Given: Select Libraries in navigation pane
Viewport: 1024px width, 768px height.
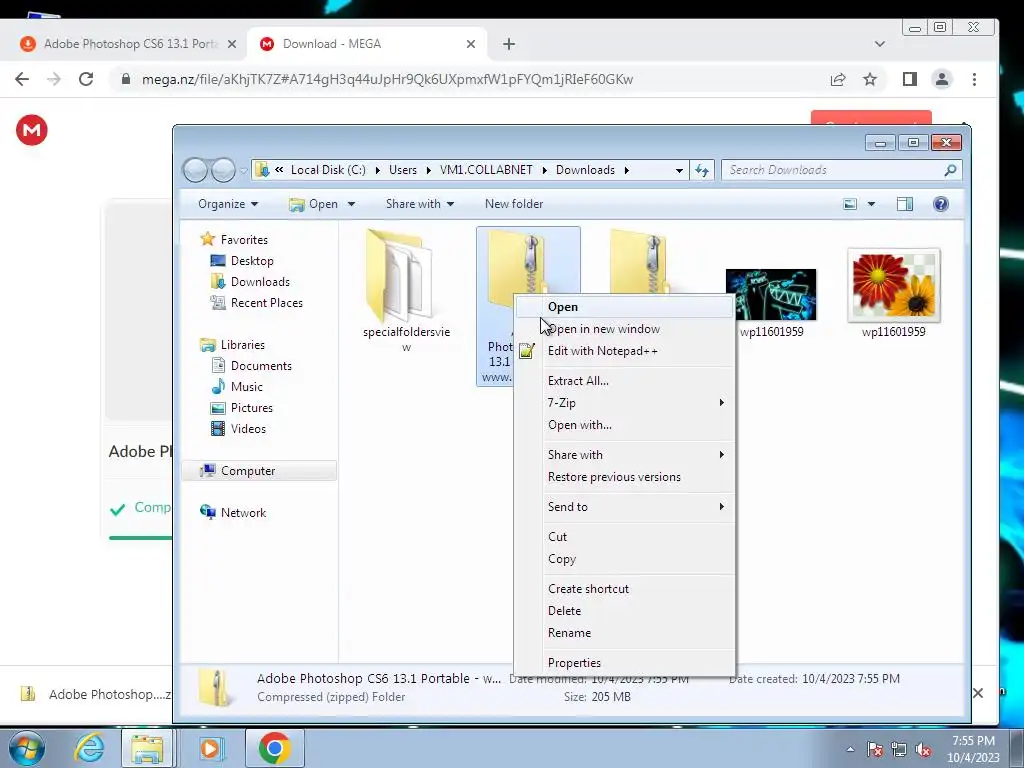Looking at the screenshot, I should coord(242,345).
